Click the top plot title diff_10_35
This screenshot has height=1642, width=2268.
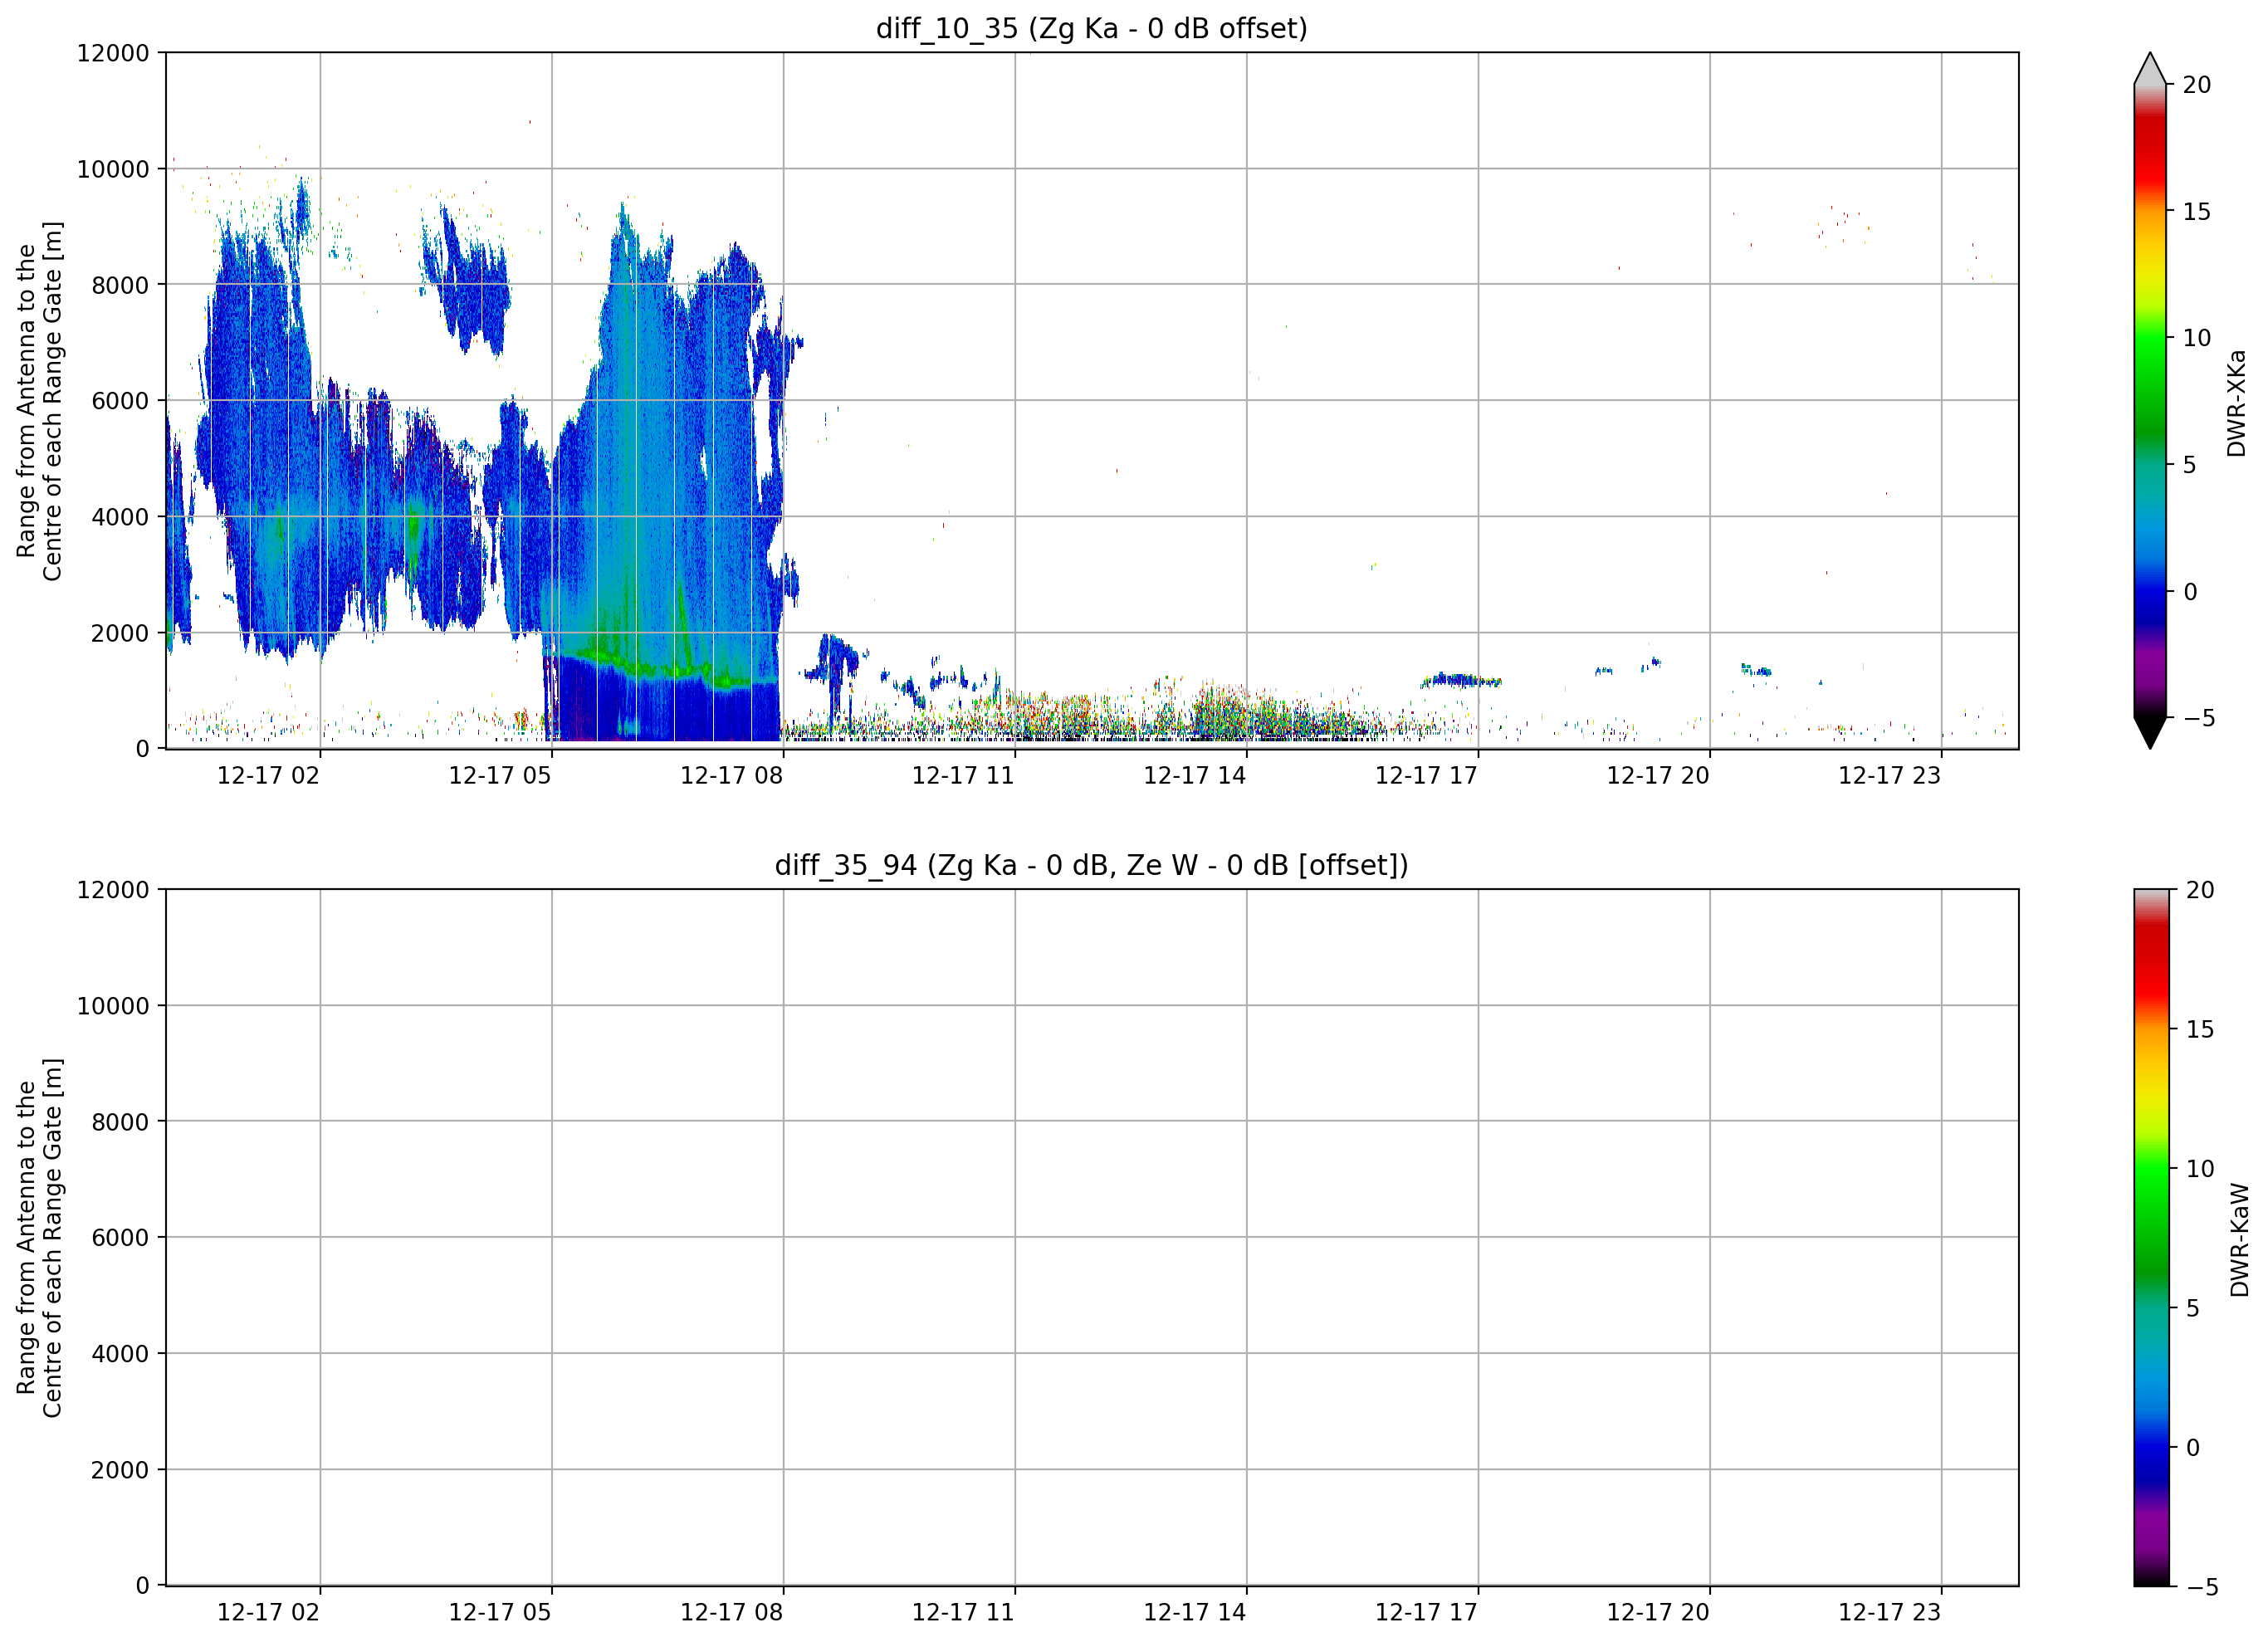(x=1091, y=28)
